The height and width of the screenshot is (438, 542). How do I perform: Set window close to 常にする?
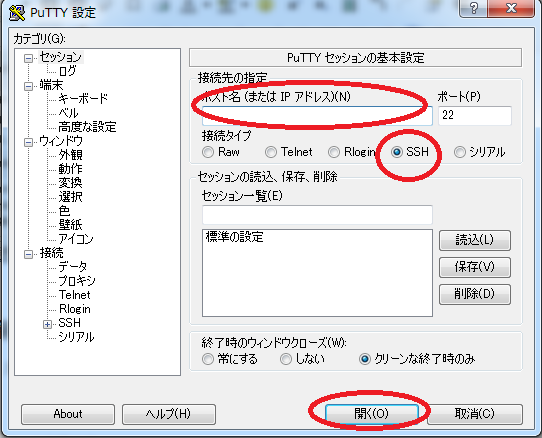tap(208, 359)
